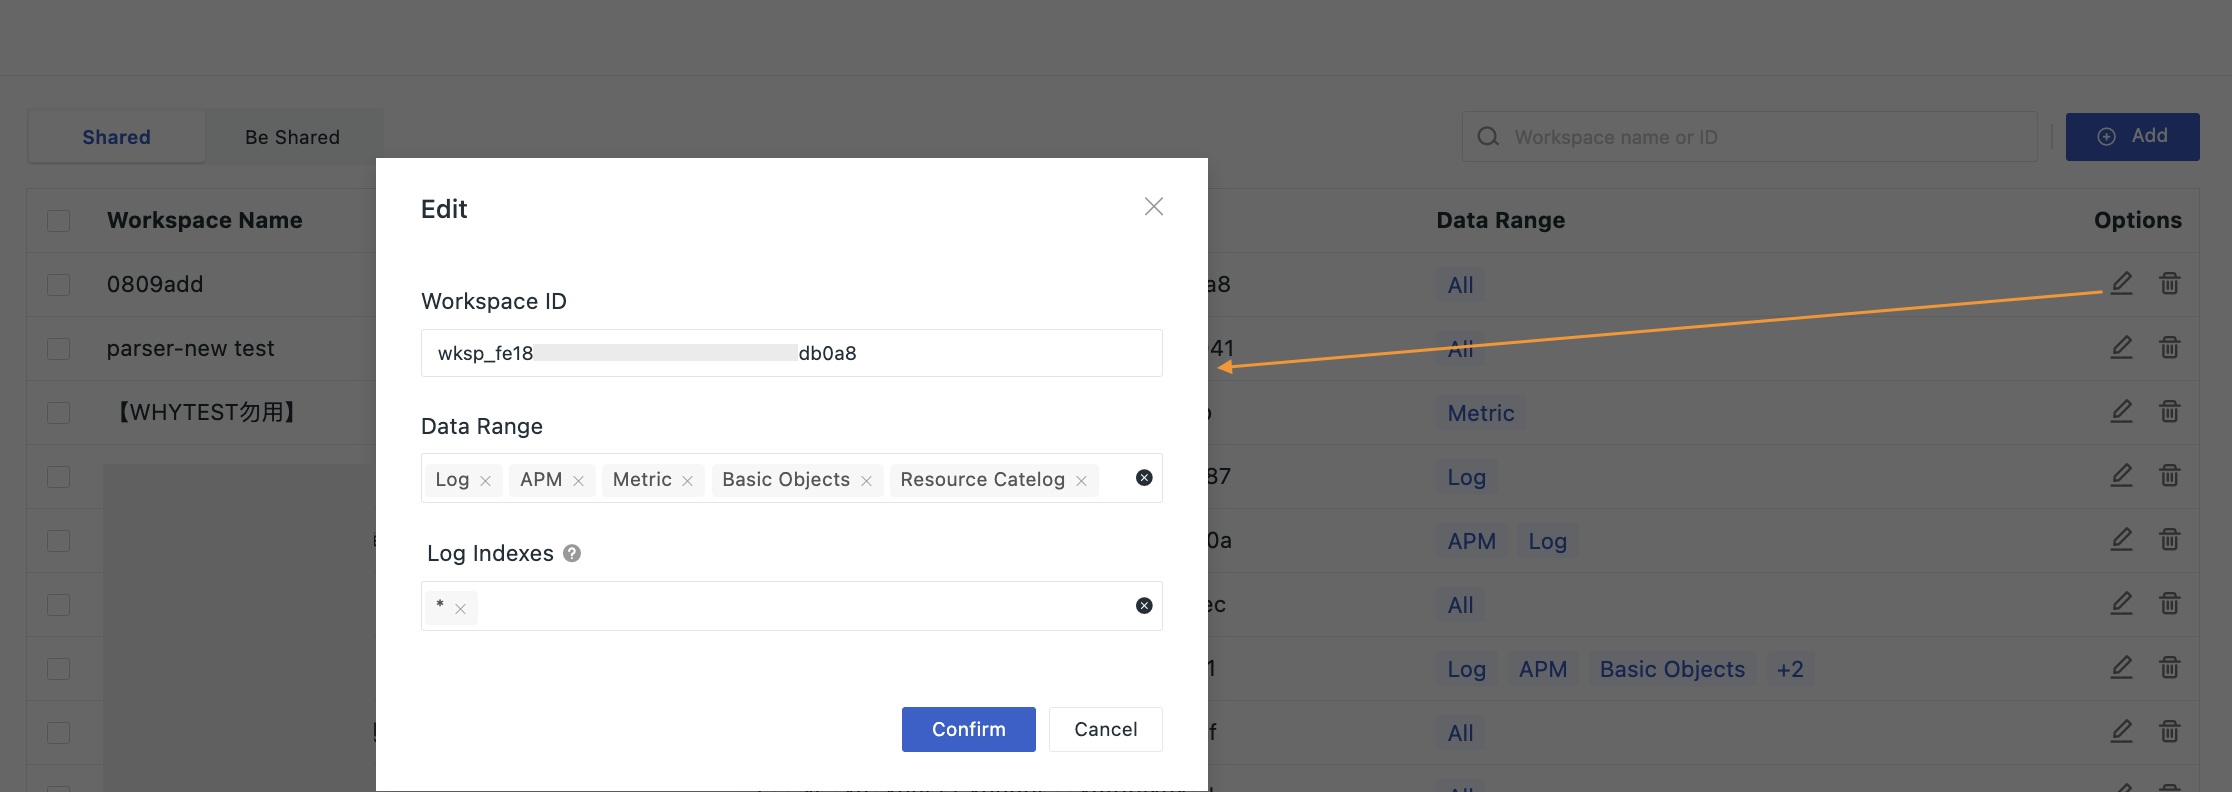
Task: Remove the Log tag from Data Range
Action: [x=486, y=481]
